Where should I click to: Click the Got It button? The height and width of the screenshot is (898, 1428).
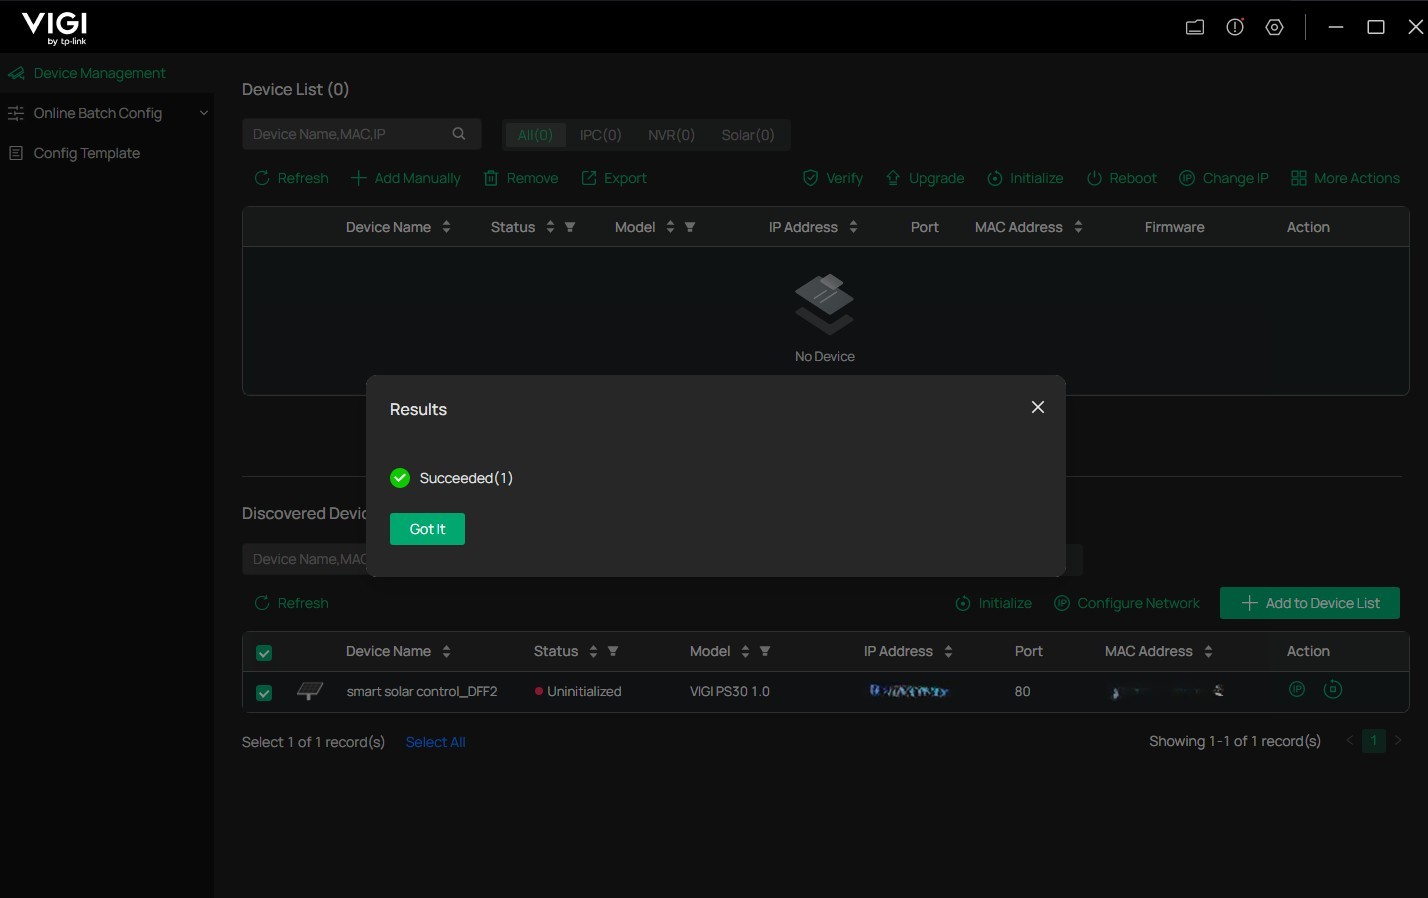(x=427, y=529)
